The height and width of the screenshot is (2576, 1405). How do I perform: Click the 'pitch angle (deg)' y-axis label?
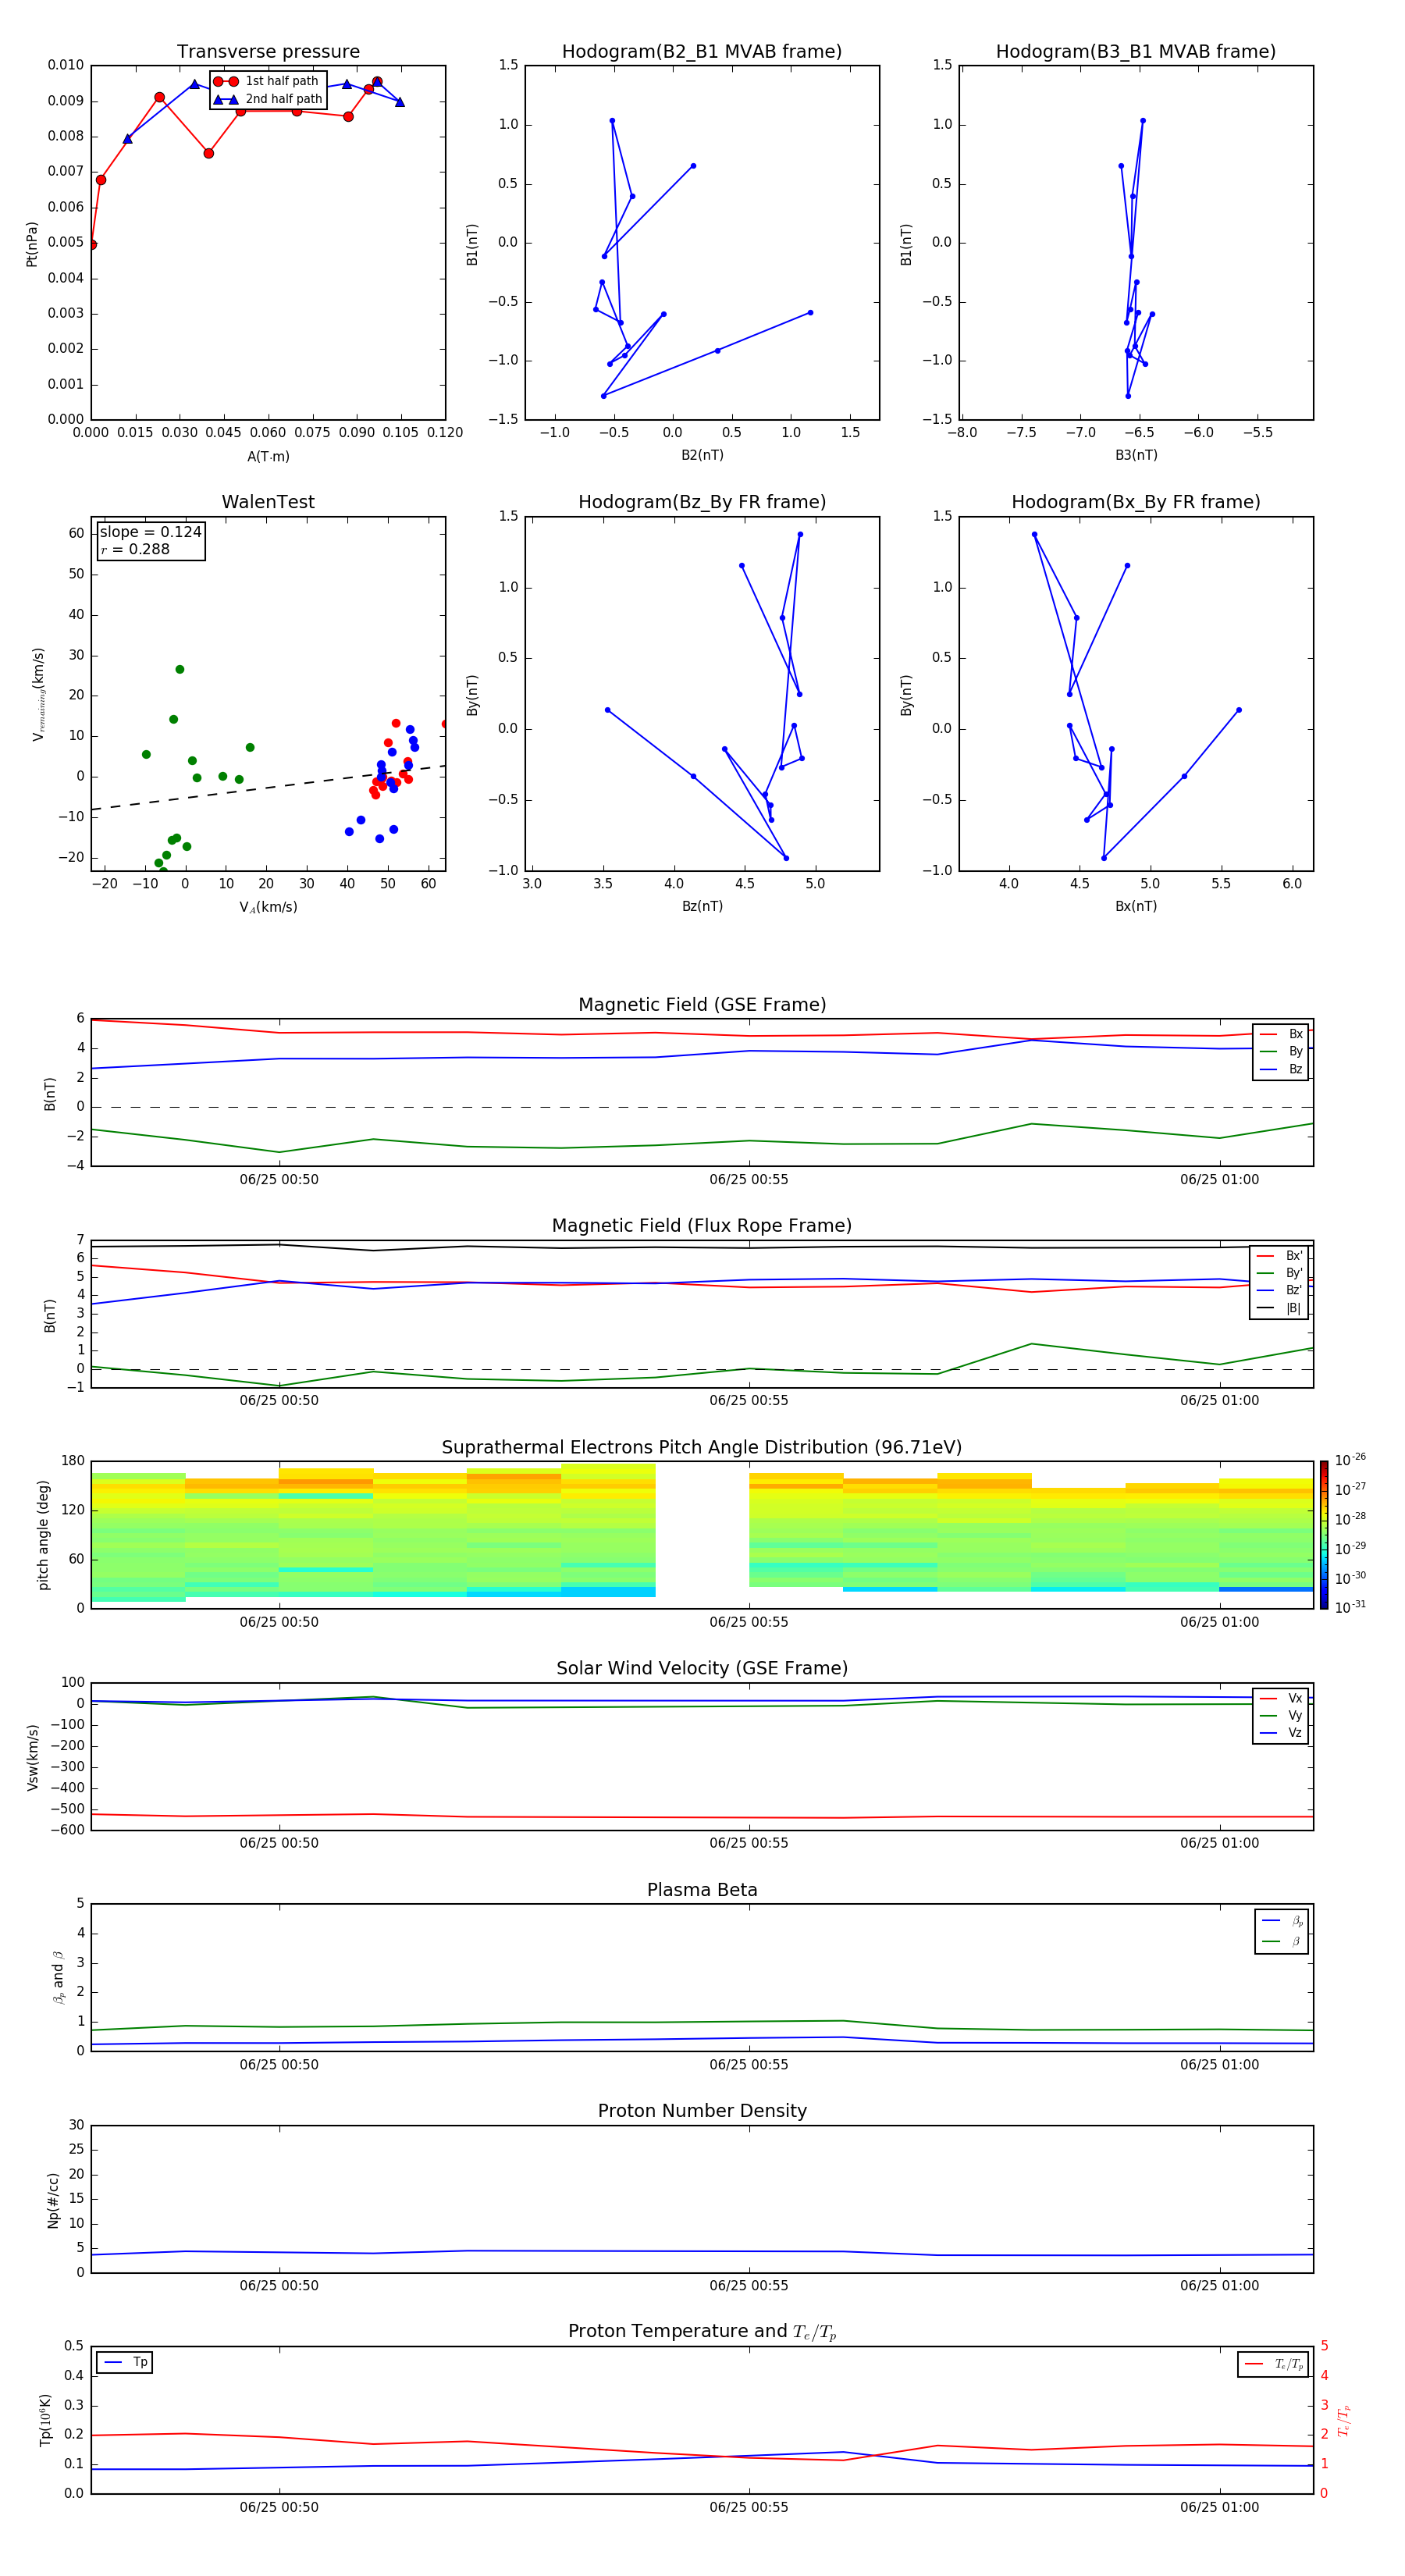pyautogui.click(x=43, y=1535)
